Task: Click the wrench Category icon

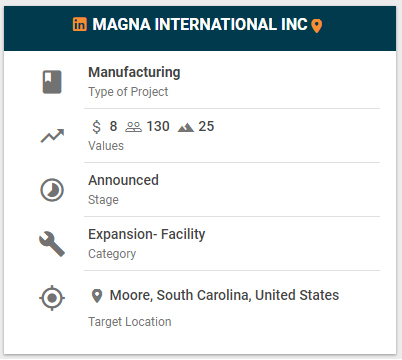Action: [52, 244]
